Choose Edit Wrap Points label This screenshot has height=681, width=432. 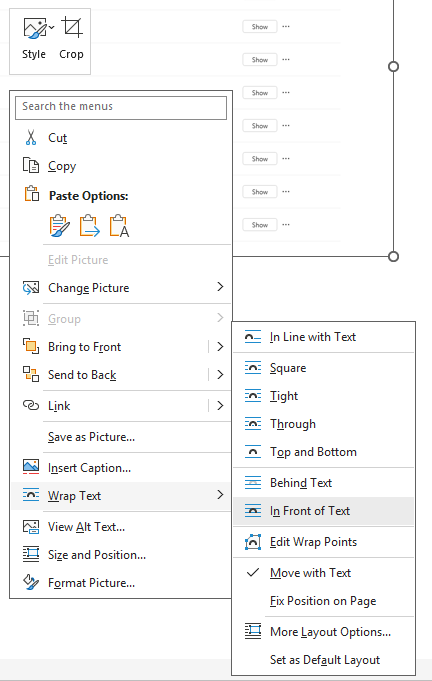pos(313,542)
